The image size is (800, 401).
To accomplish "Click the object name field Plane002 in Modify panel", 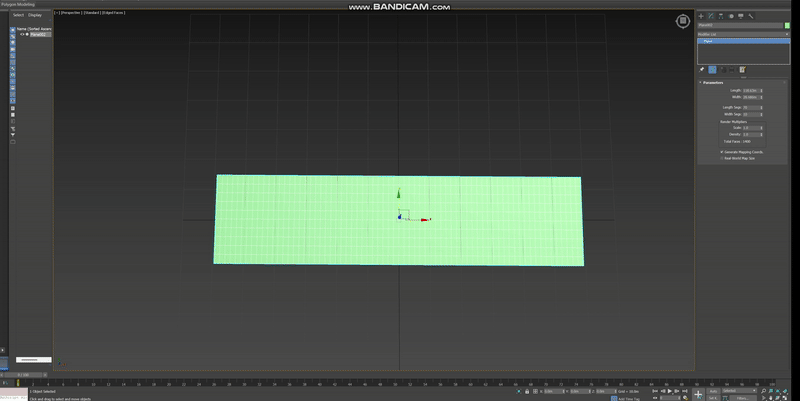I will tap(740, 25).
